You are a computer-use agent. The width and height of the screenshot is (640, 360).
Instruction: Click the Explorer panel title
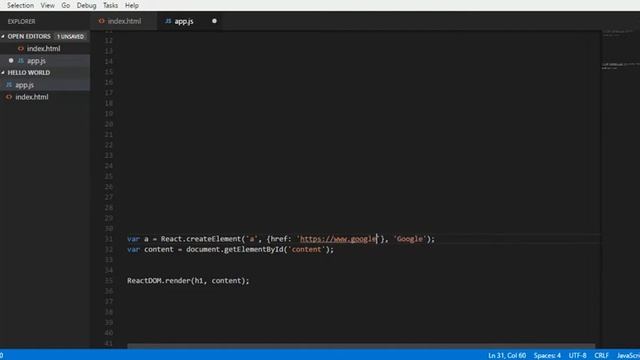(21, 21)
